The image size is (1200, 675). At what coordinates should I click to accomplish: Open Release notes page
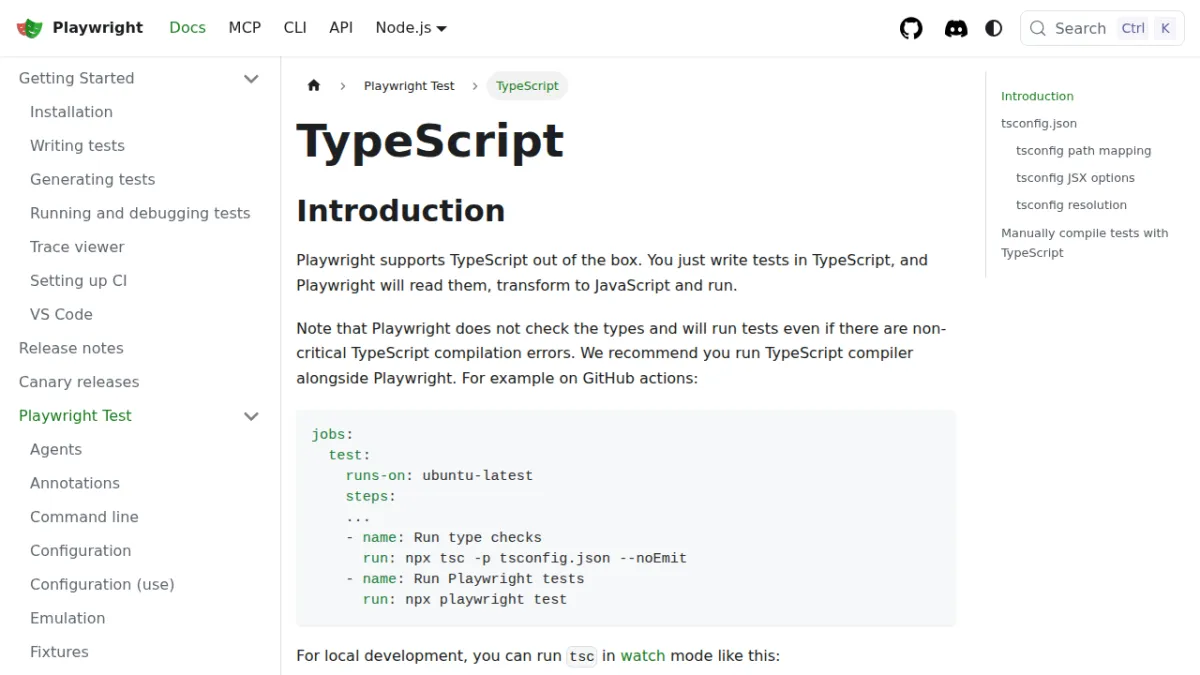pos(71,348)
